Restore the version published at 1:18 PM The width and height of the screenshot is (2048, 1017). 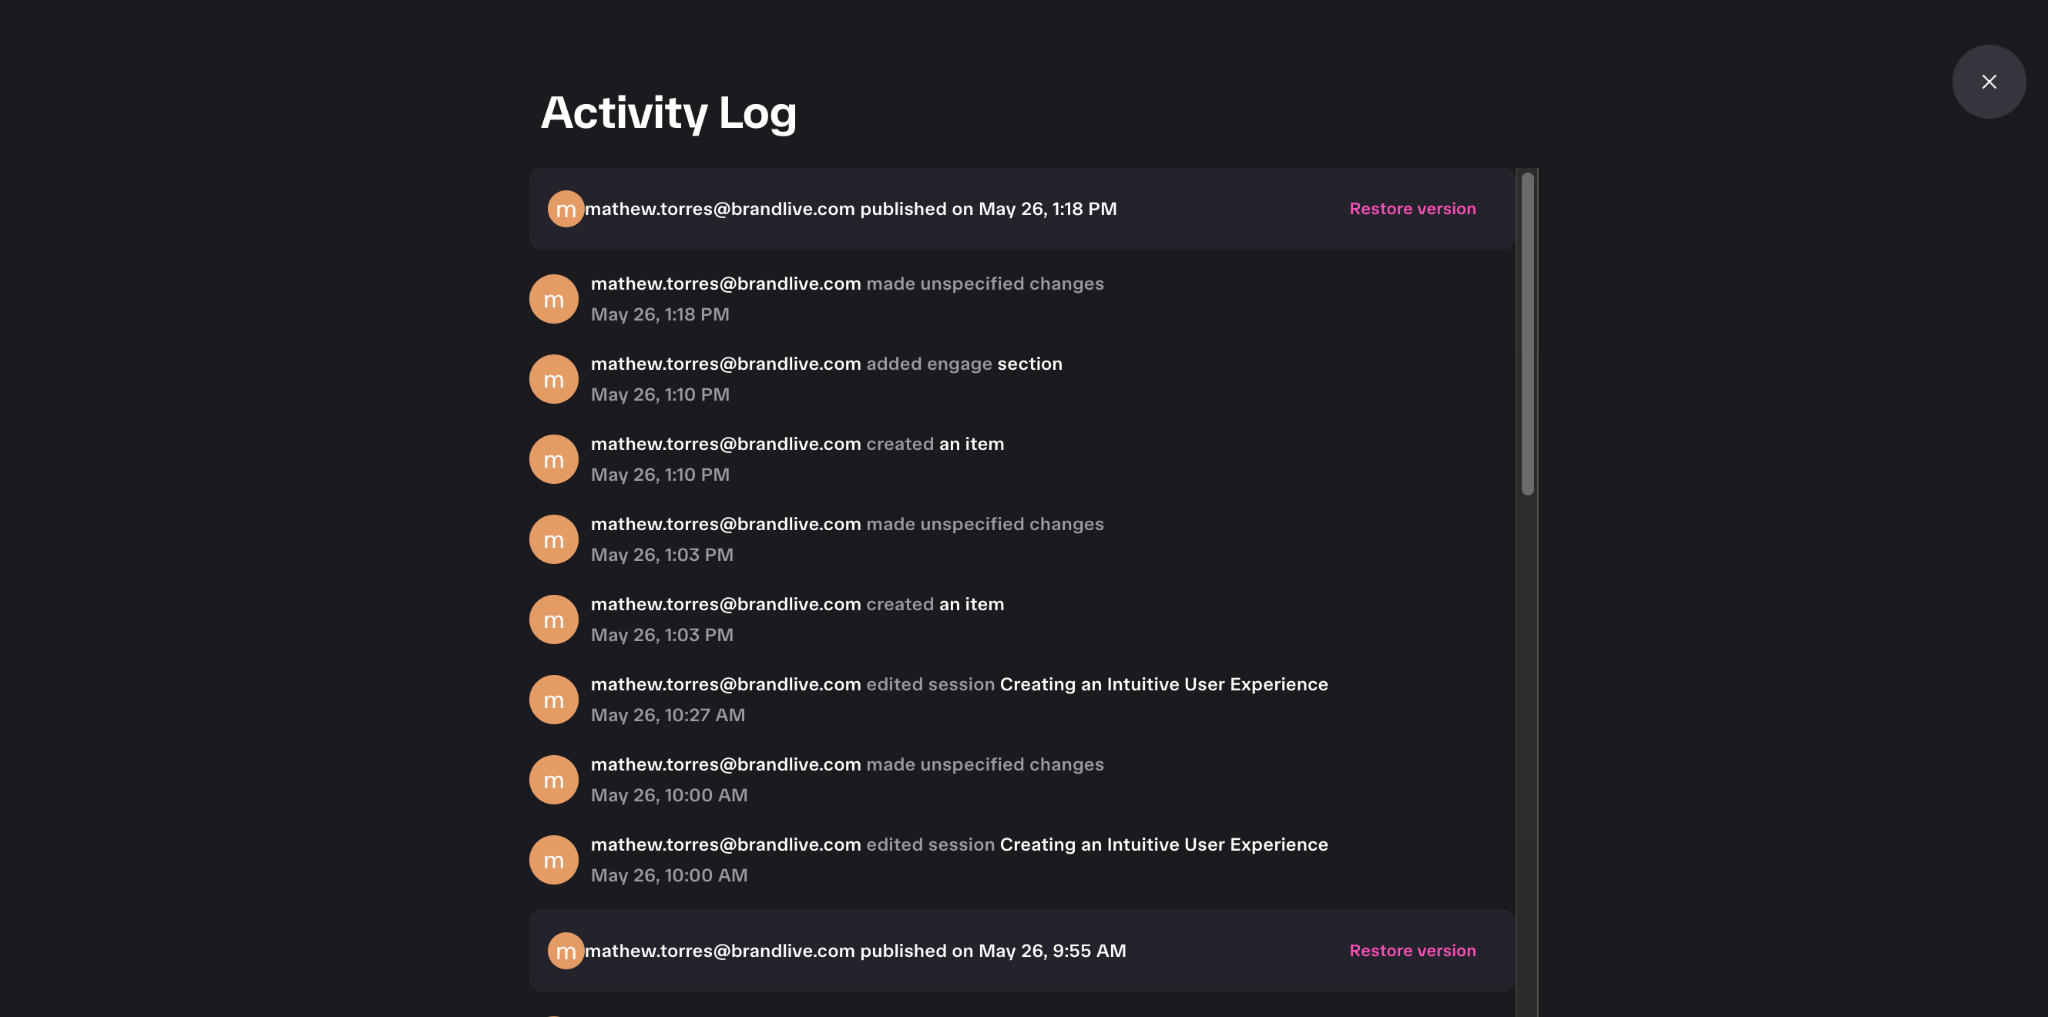pos(1412,209)
